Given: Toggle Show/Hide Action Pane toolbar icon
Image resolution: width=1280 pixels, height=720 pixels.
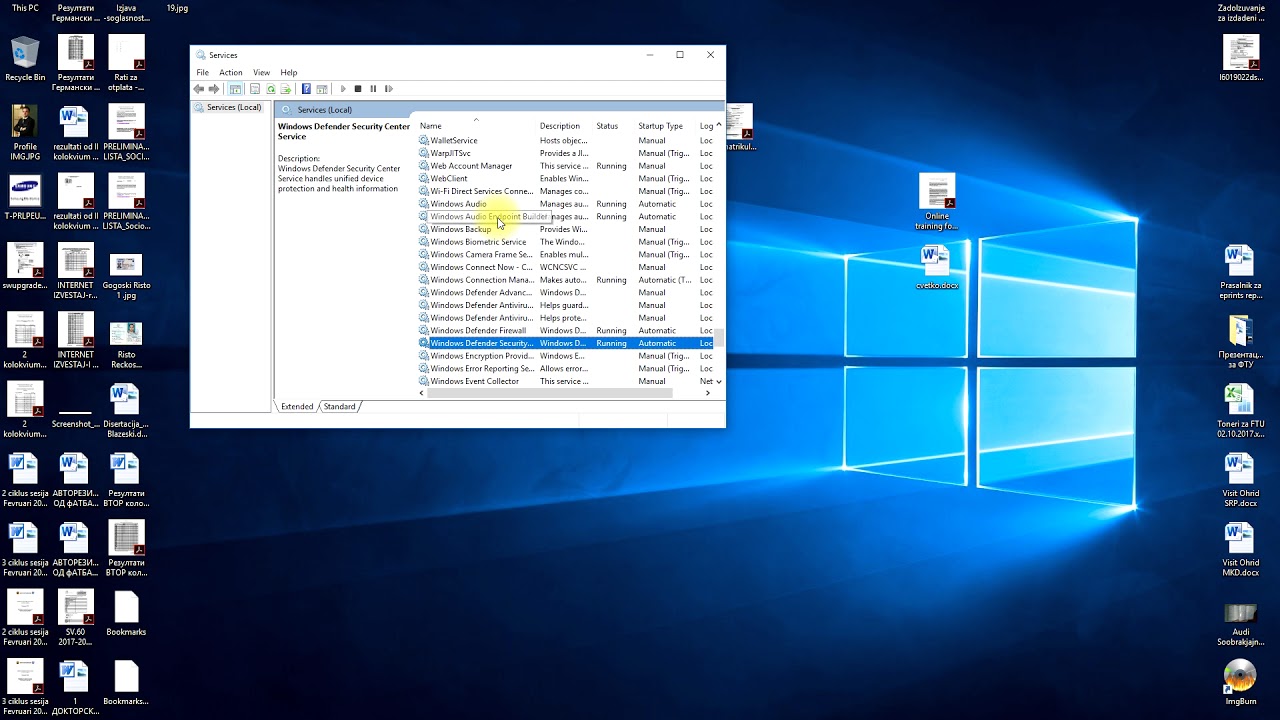Looking at the screenshot, I should point(321,89).
